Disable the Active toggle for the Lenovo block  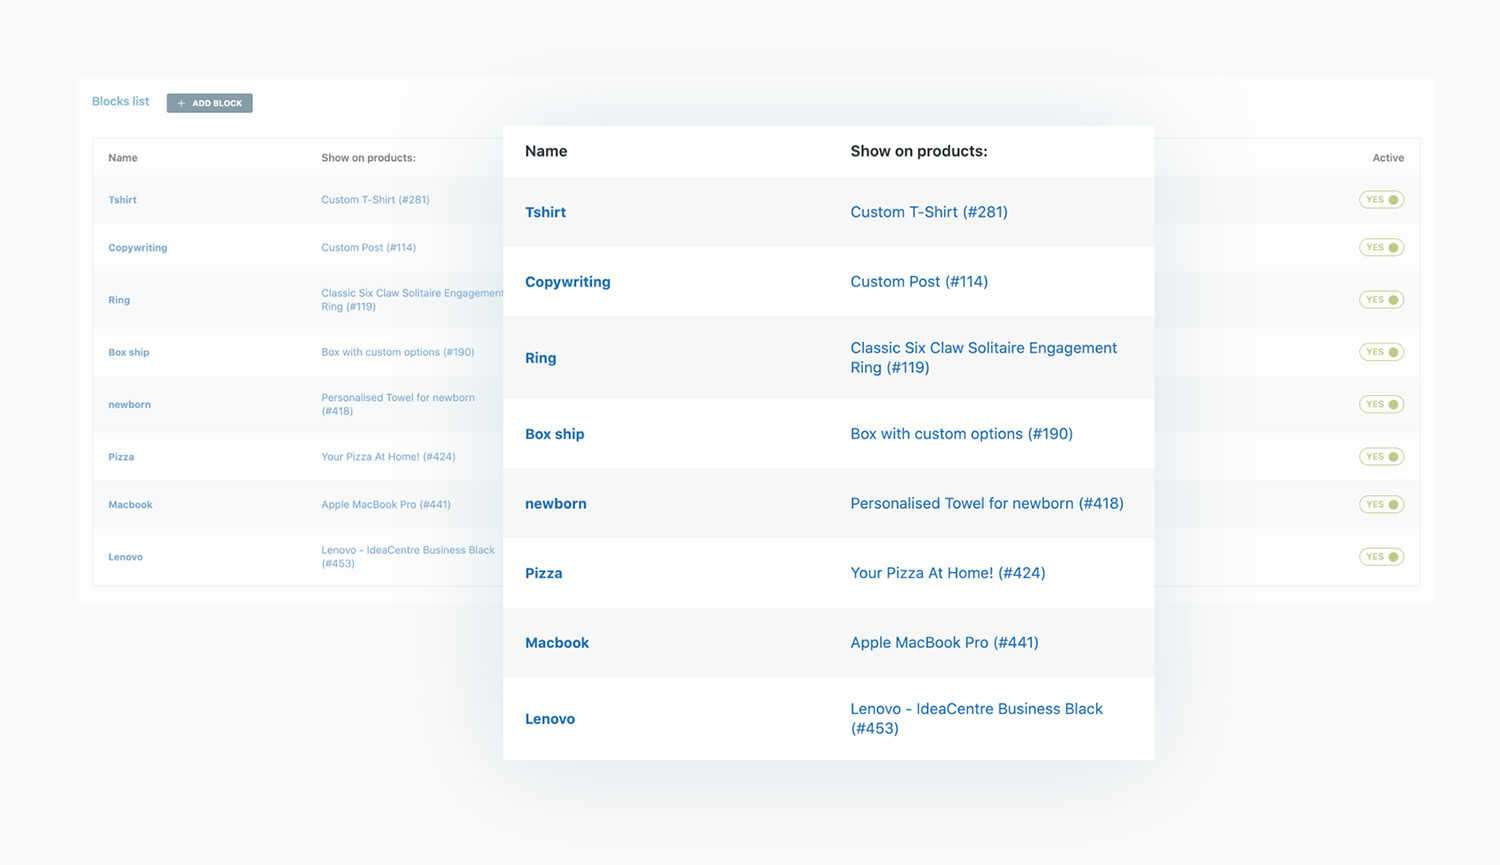tap(1381, 557)
